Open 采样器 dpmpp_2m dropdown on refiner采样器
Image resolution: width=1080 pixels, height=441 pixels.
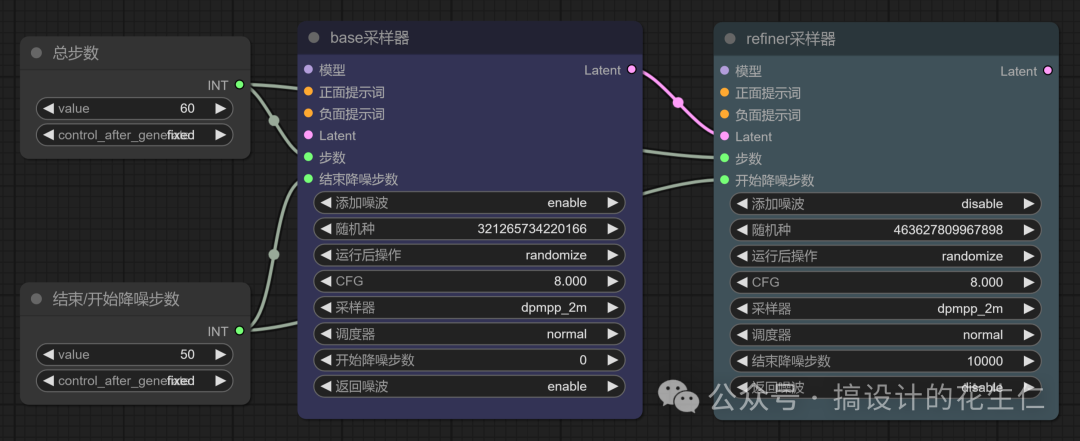click(886, 309)
